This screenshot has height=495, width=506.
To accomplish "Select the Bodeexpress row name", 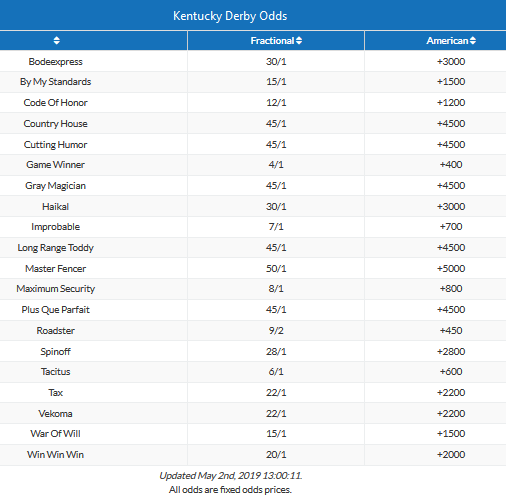I will coord(55,62).
